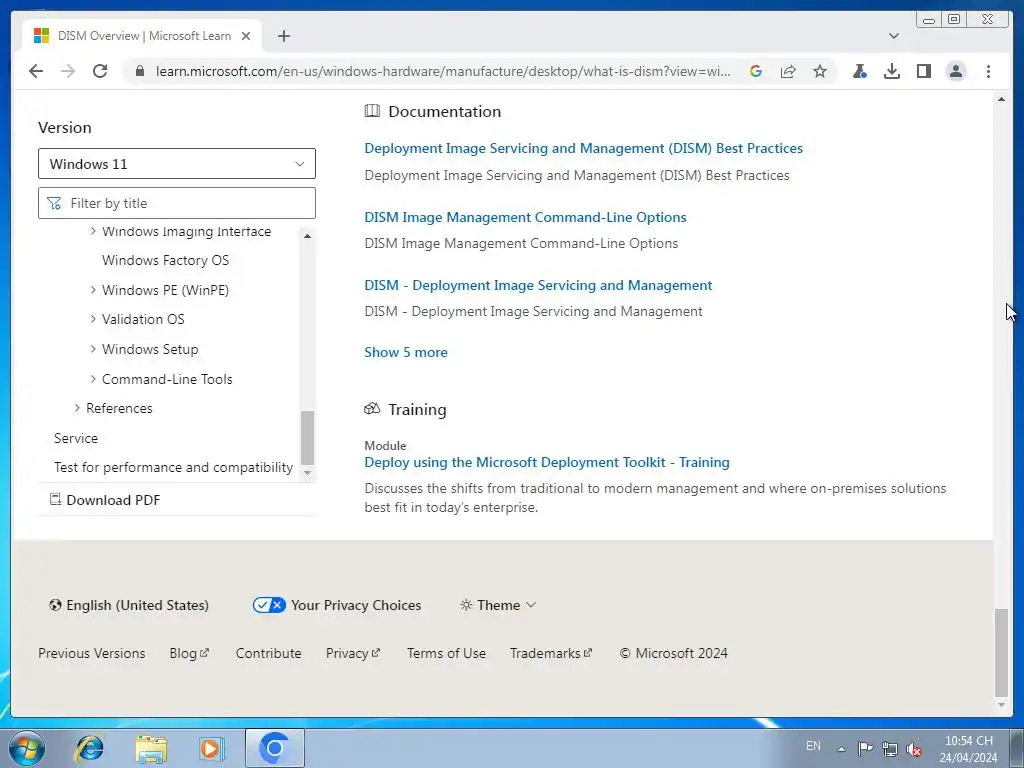1024x768 pixels.
Task: Click the muted volume tray icon
Action: pos(914,748)
